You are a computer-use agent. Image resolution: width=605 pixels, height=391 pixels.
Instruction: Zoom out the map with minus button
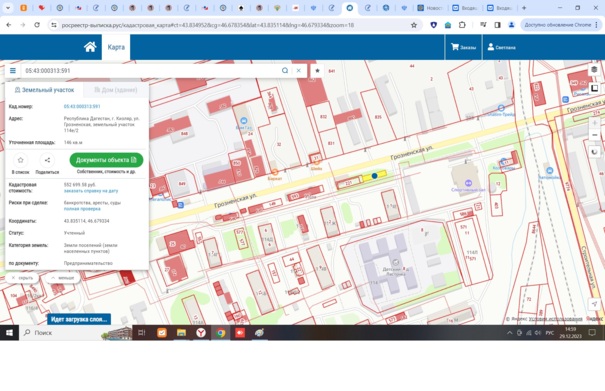tap(595, 135)
